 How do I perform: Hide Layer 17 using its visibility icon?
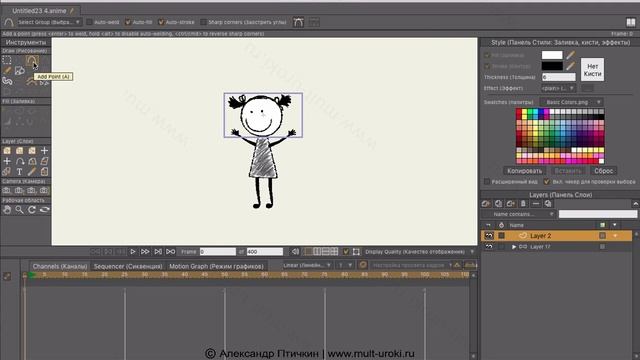point(489,247)
